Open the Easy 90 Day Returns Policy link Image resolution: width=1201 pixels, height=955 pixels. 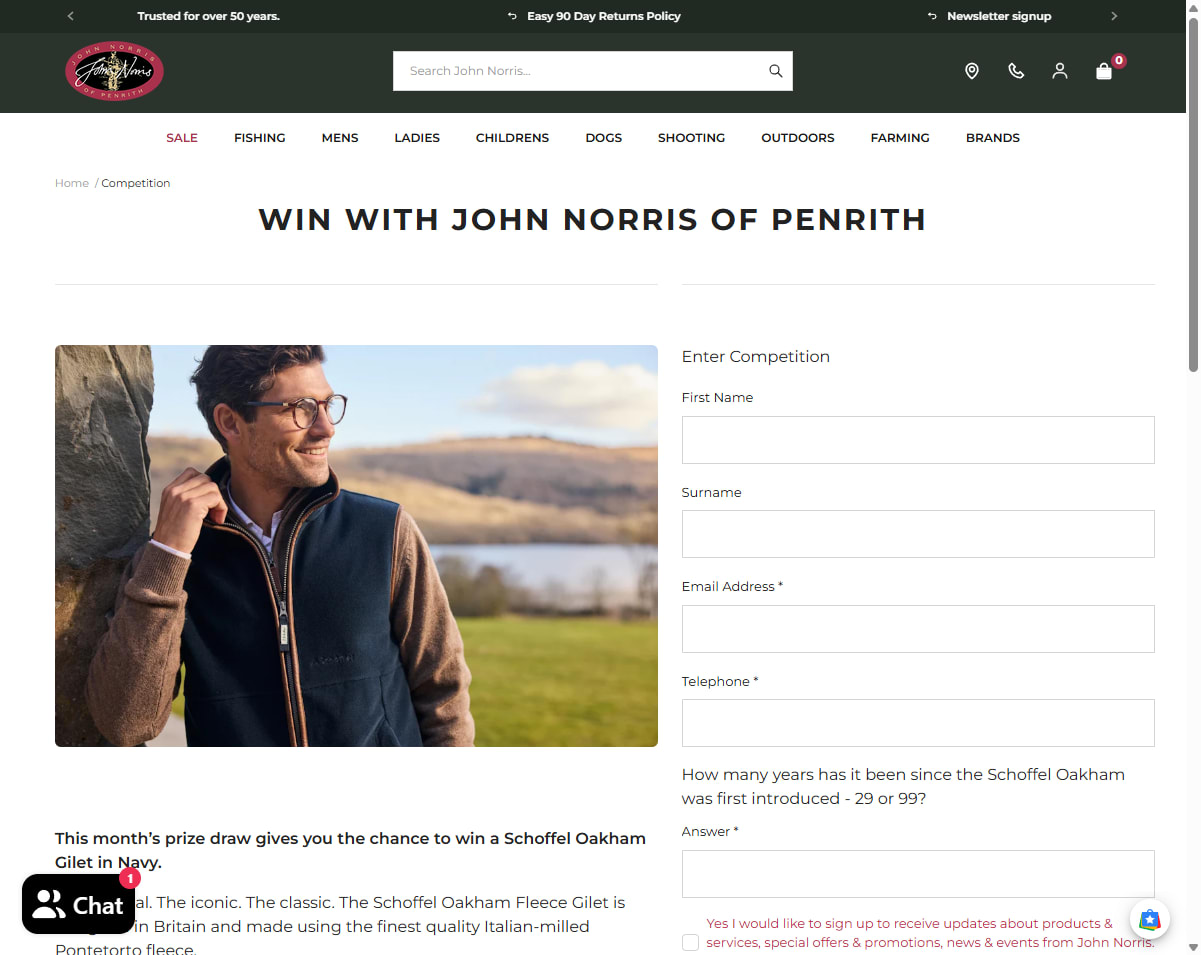(x=604, y=16)
